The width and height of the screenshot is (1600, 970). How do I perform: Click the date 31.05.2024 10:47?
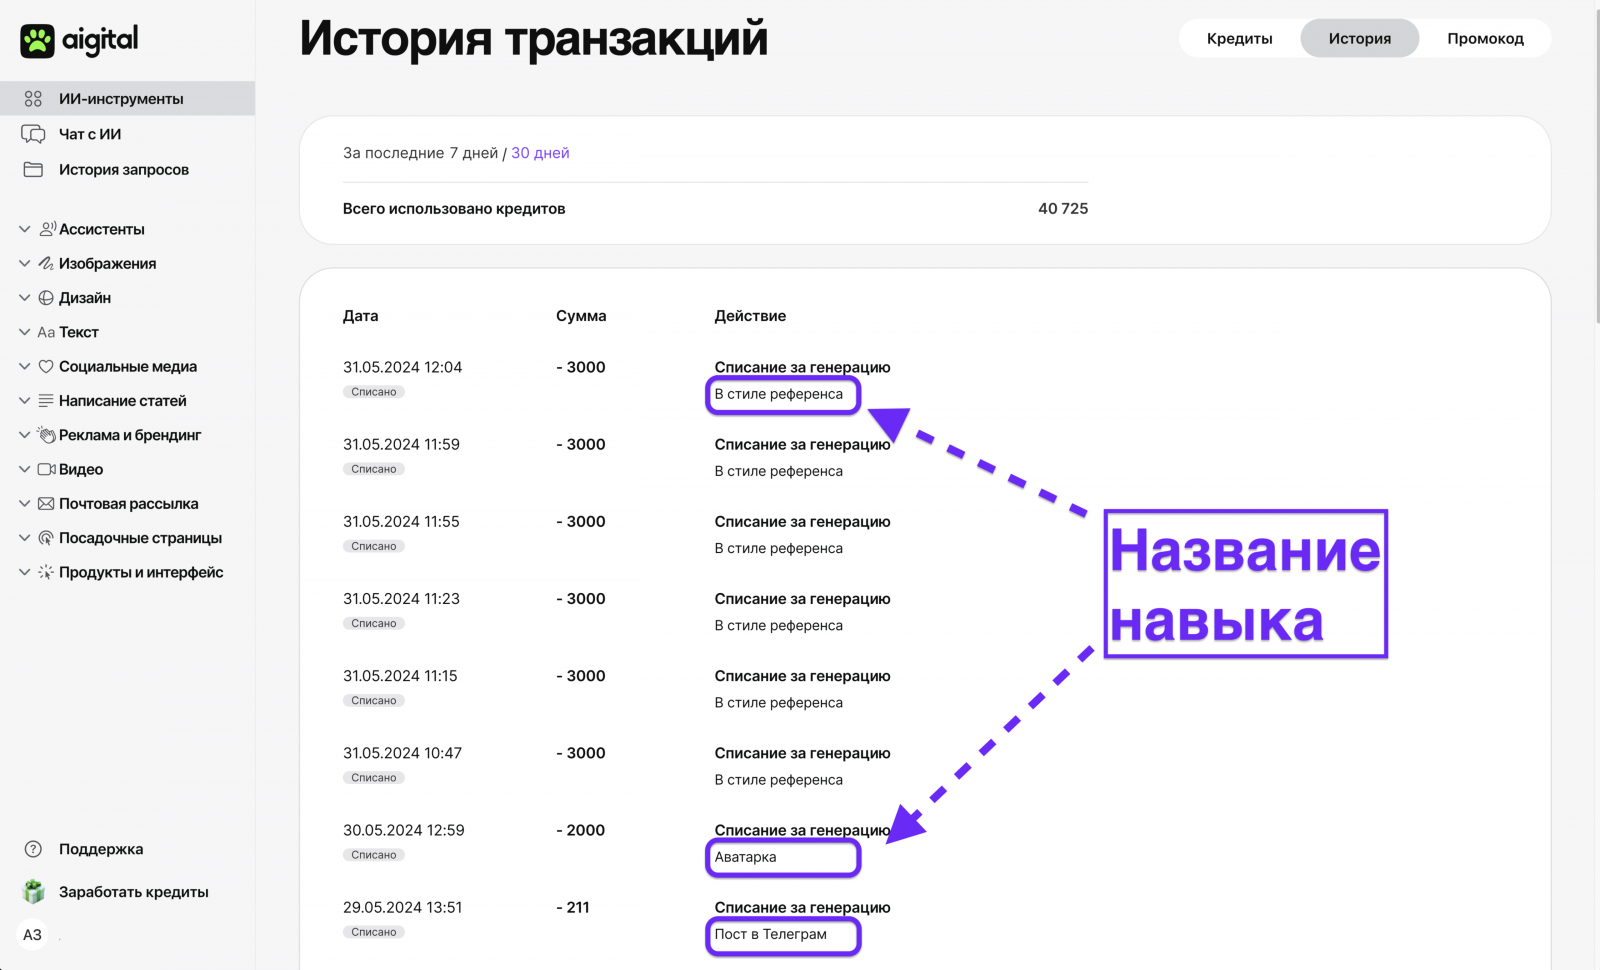tap(403, 753)
